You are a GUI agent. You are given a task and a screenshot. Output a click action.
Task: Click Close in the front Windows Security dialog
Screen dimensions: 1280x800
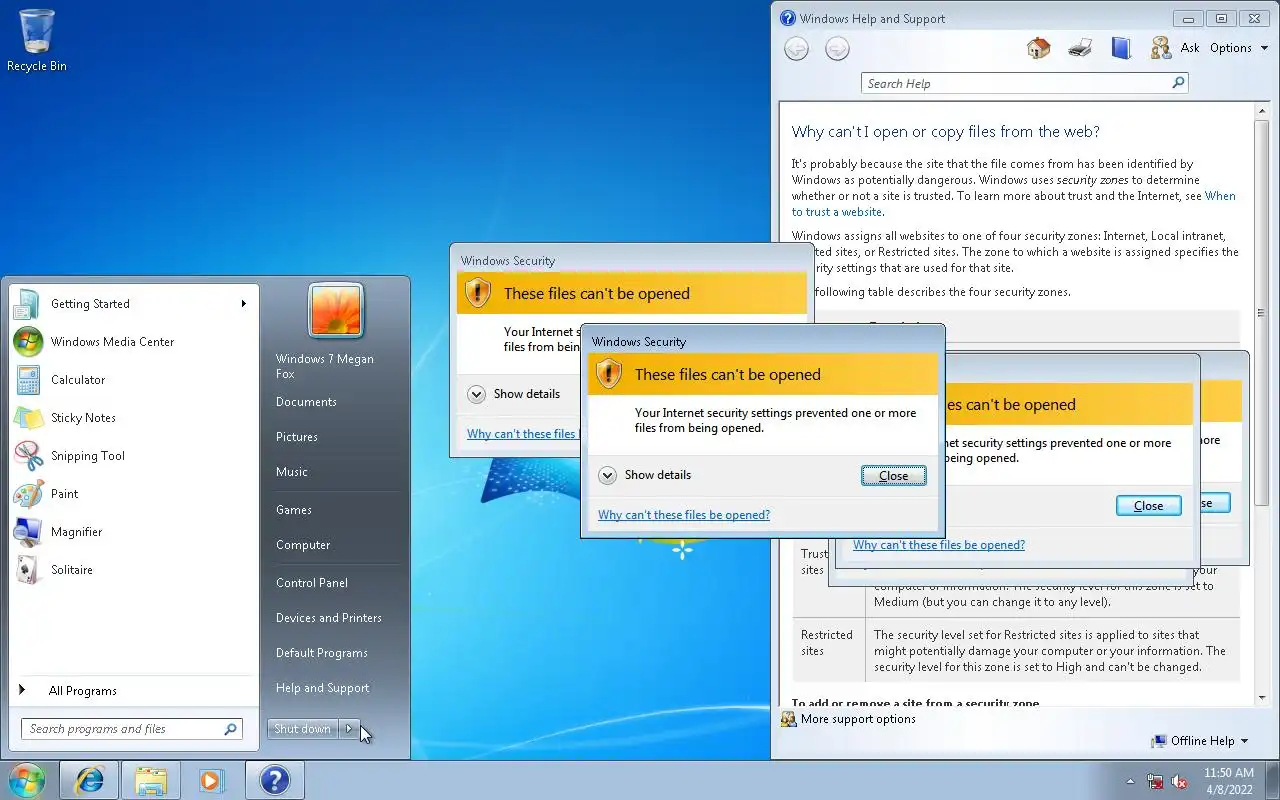coord(894,476)
